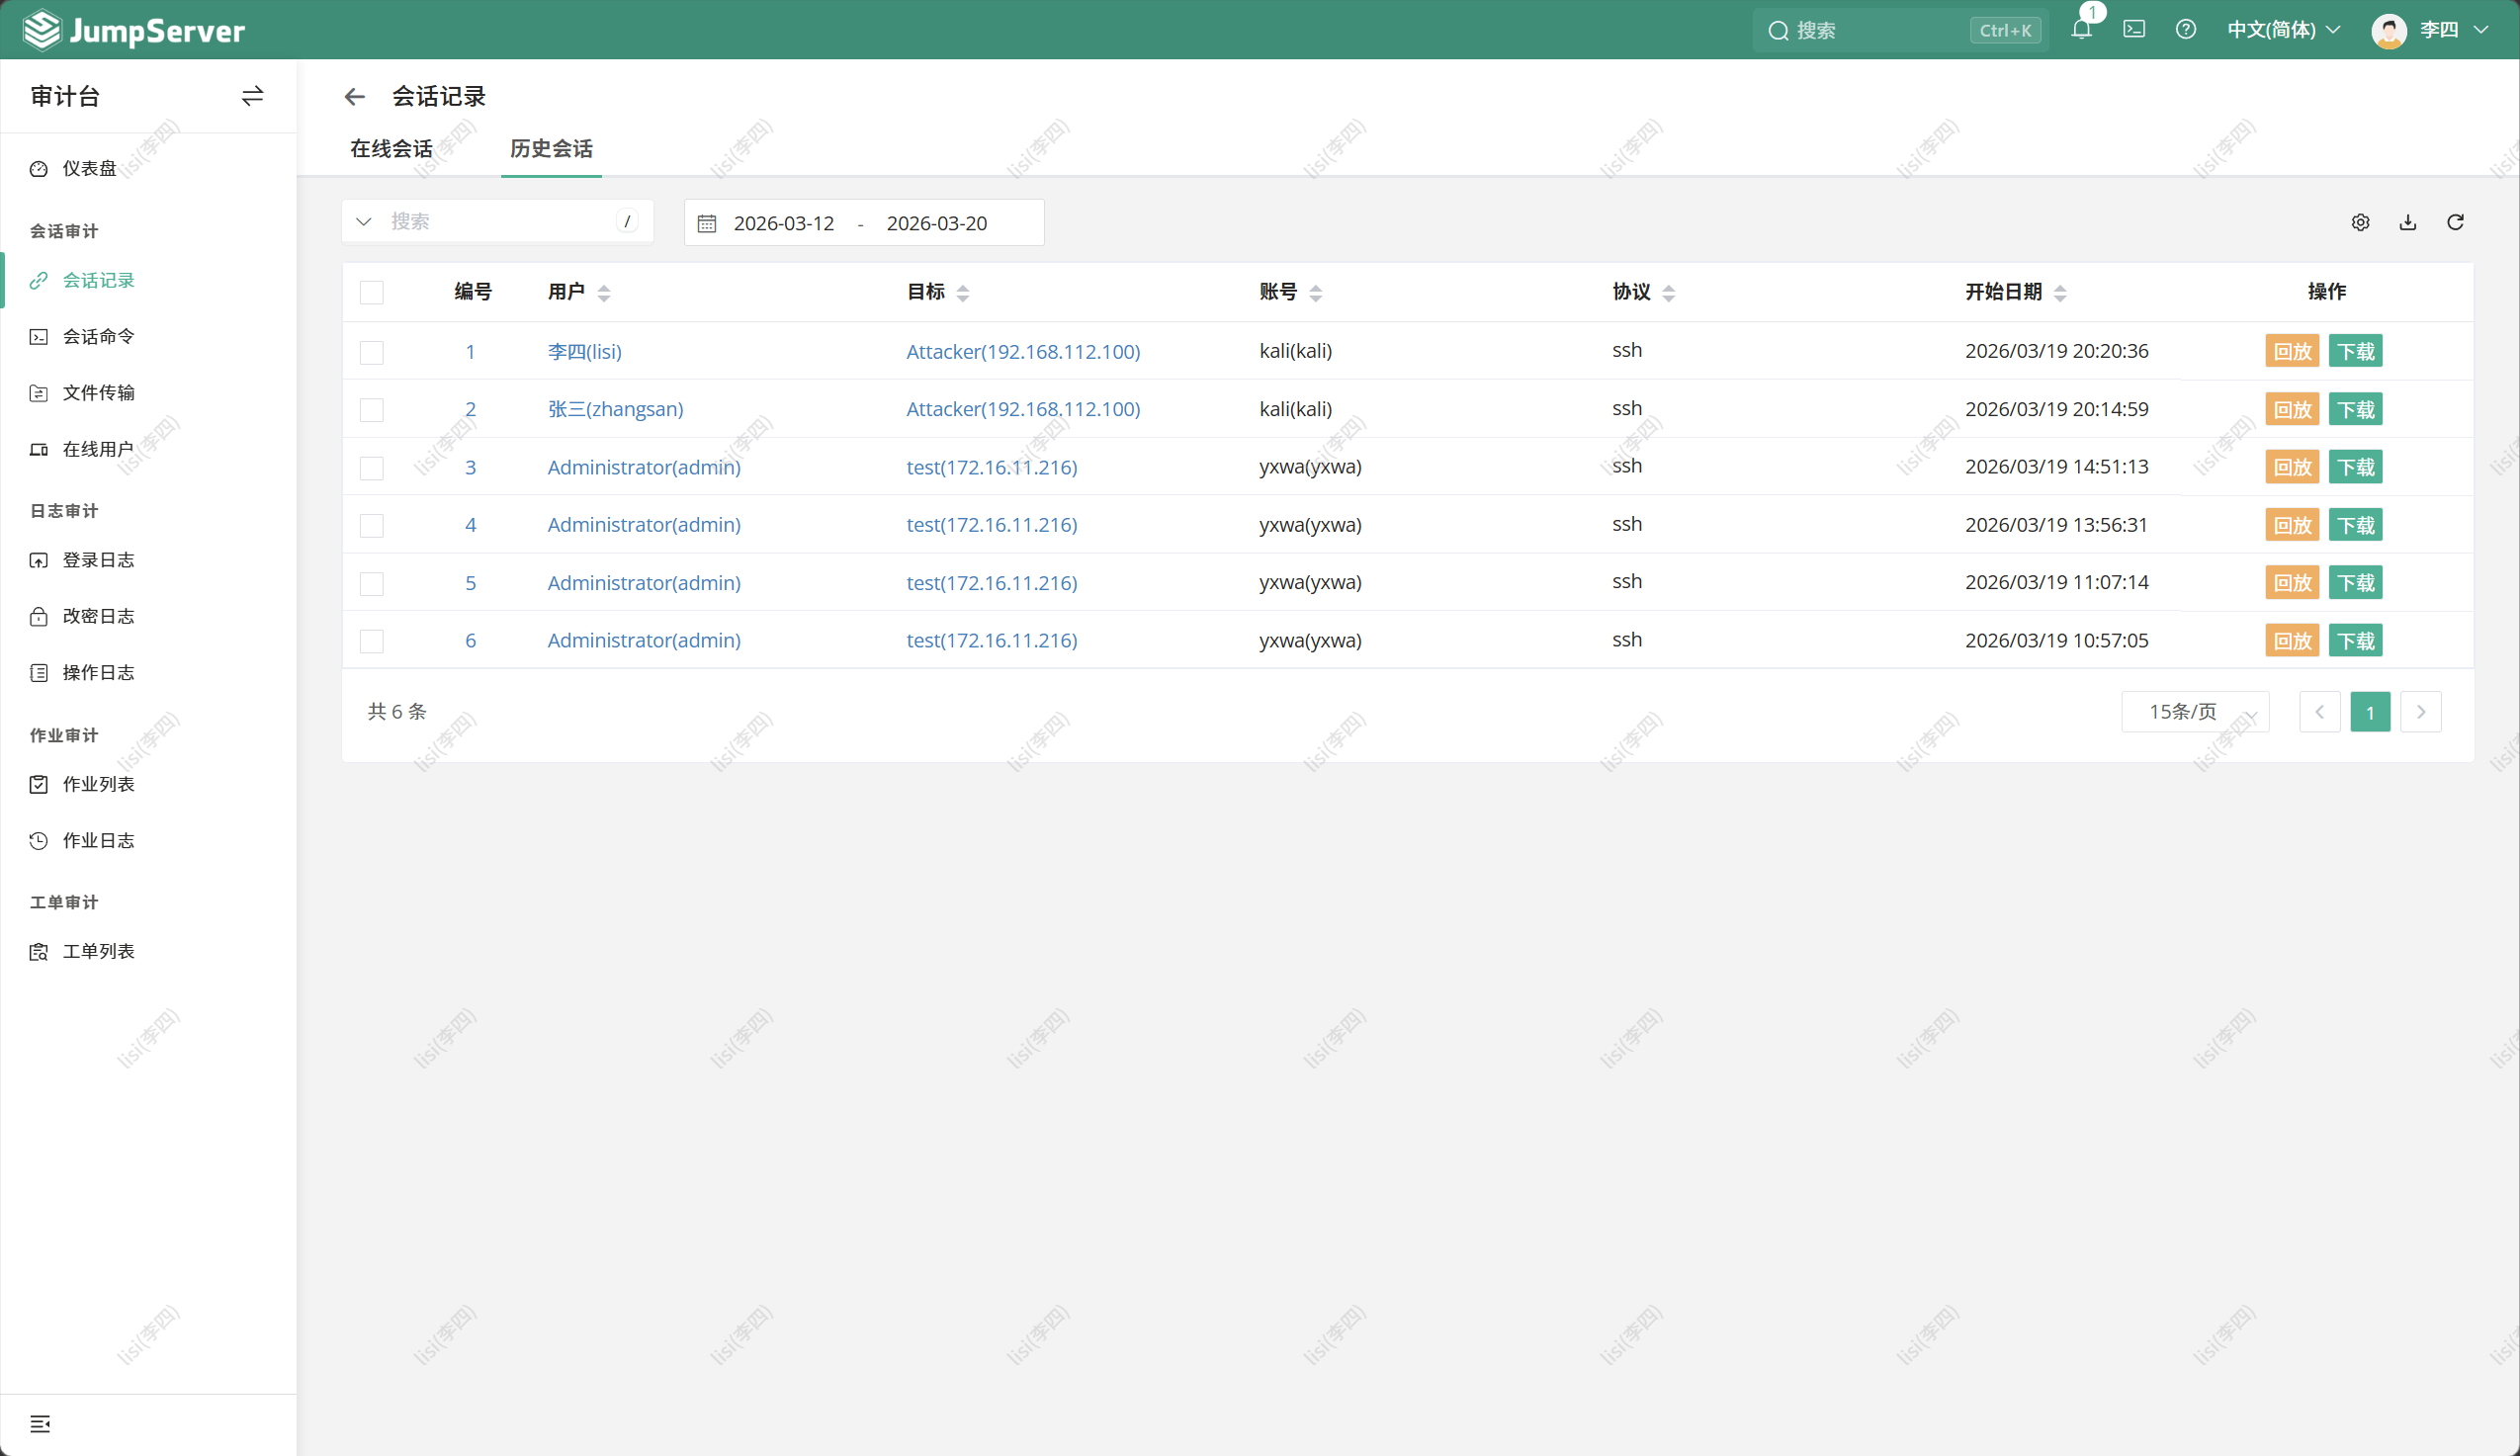The height and width of the screenshot is (1456, 2520).
Task: Expand the search filter chevron
Action: 364,222
